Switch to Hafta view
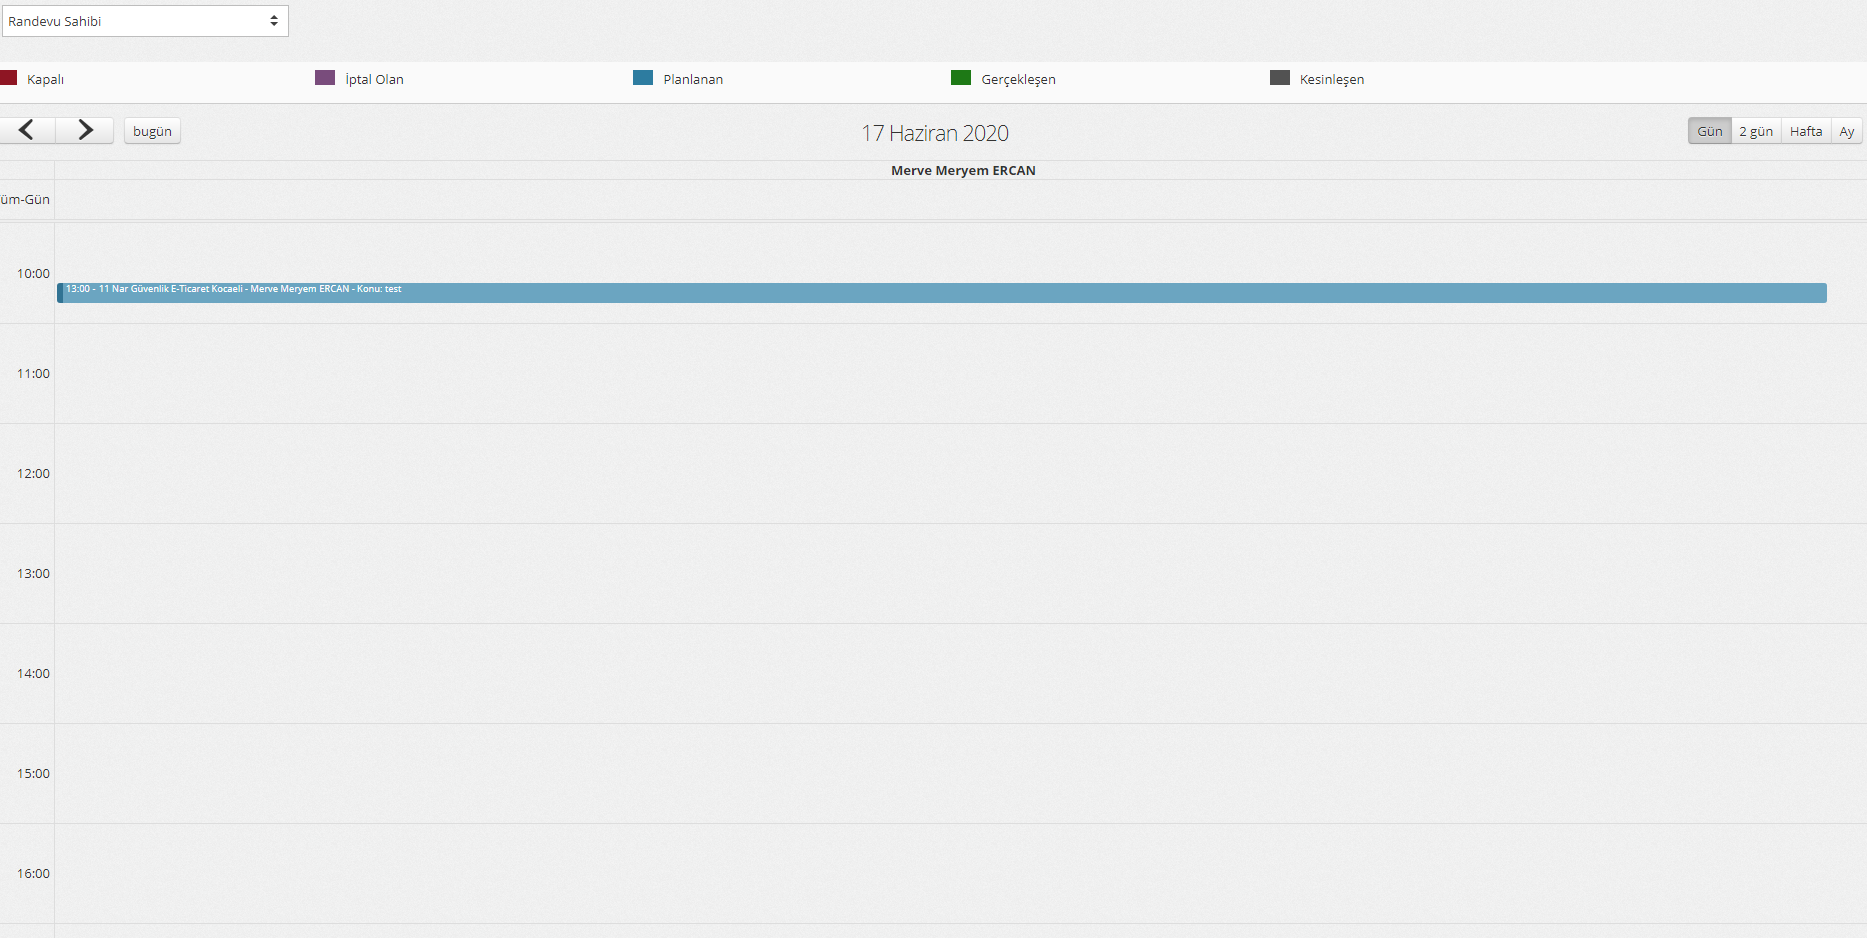Screen dimensions: 1867x938 [x=1805, y=132]
